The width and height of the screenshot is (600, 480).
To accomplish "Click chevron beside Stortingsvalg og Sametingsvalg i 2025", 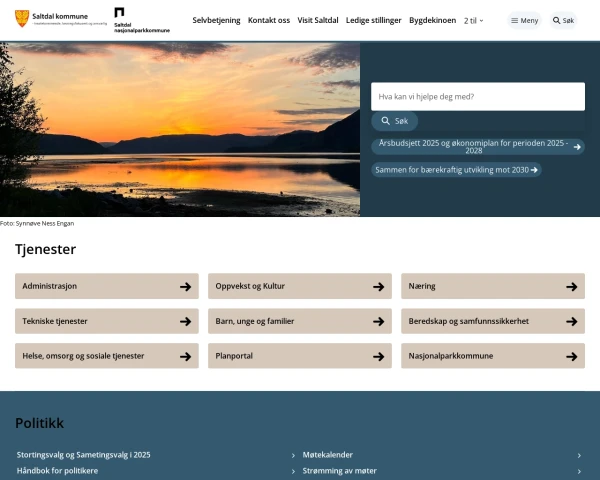I will [293, 456].
